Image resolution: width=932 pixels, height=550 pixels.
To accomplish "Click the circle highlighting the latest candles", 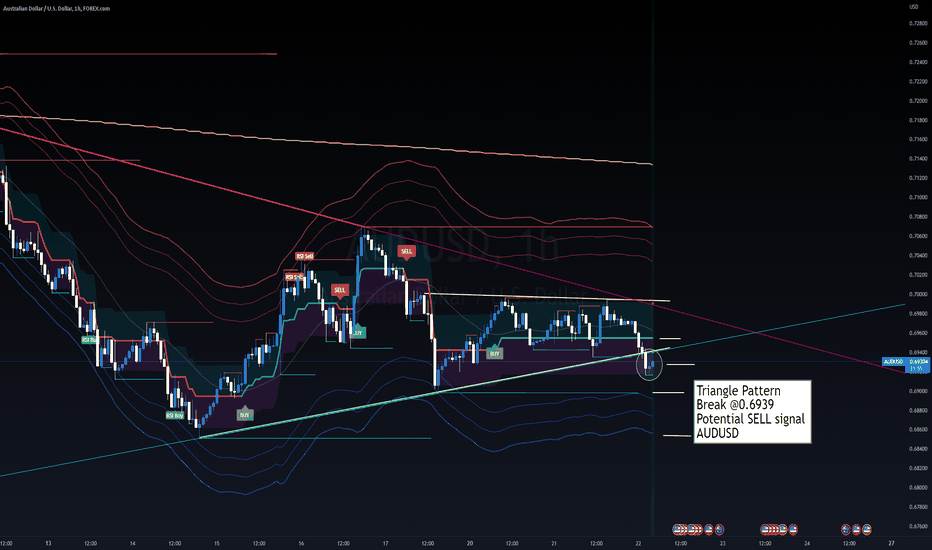I will pyautogui.click(x=649, y=364).
